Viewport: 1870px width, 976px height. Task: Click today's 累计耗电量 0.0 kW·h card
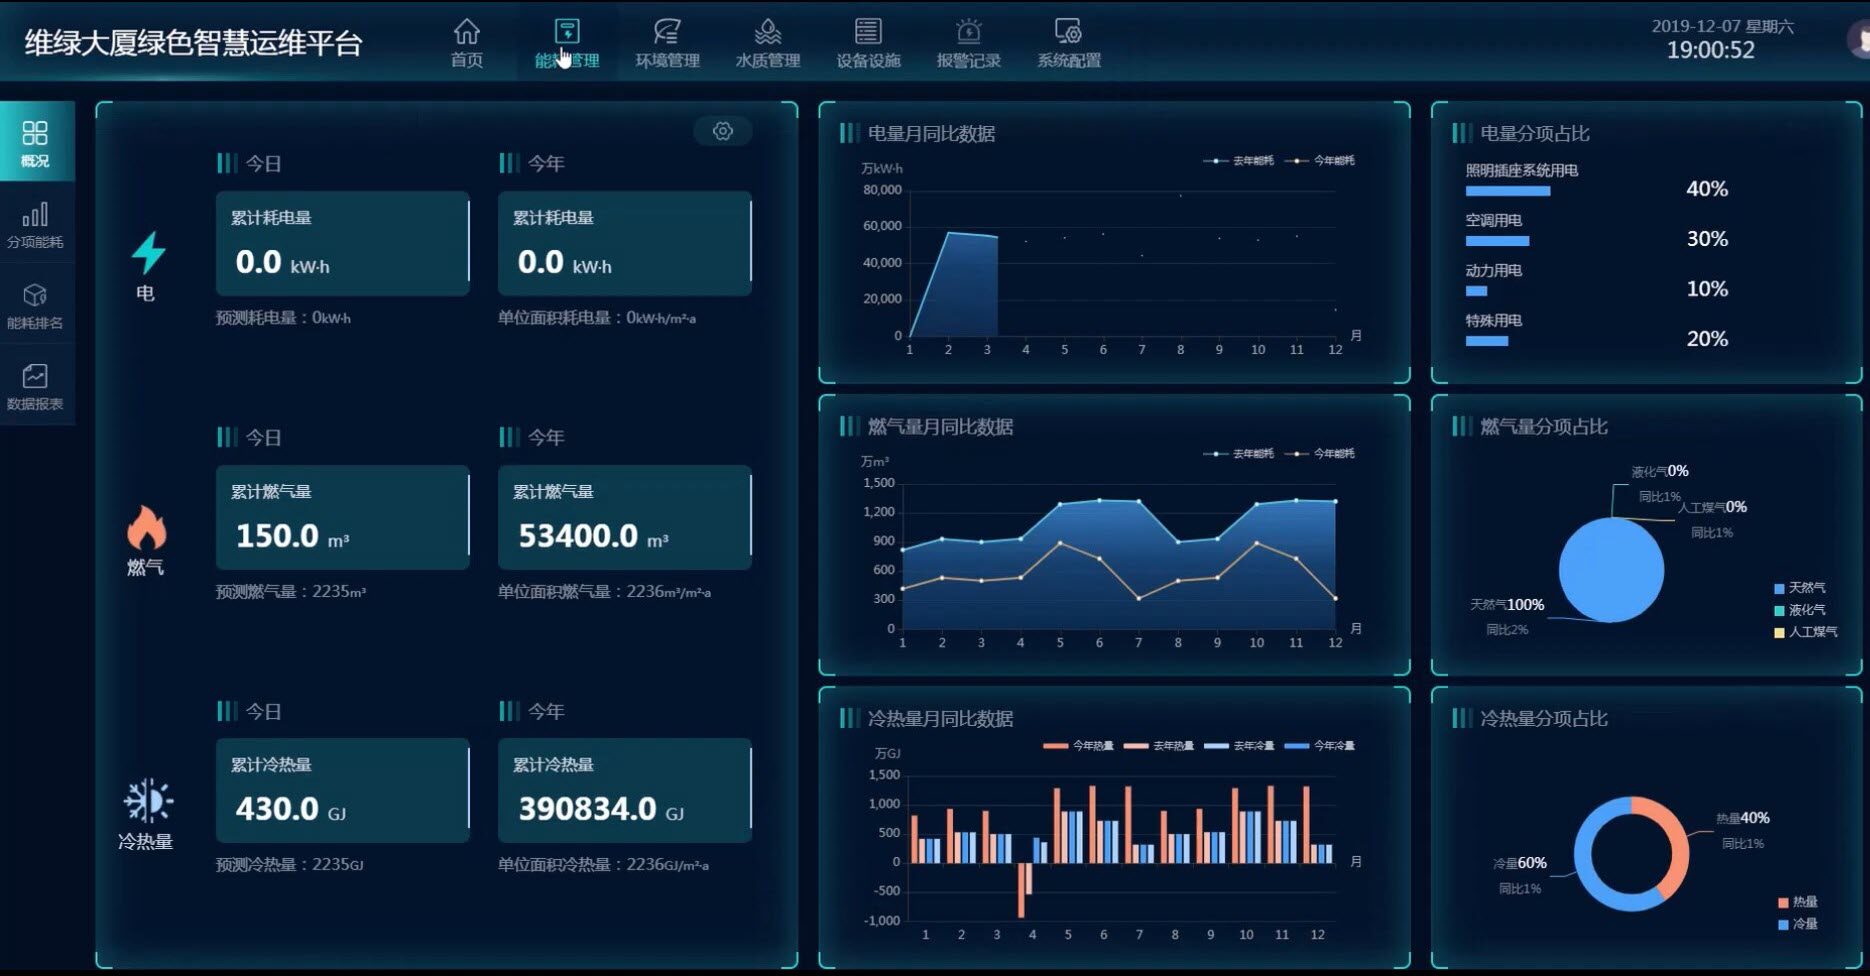343,244
